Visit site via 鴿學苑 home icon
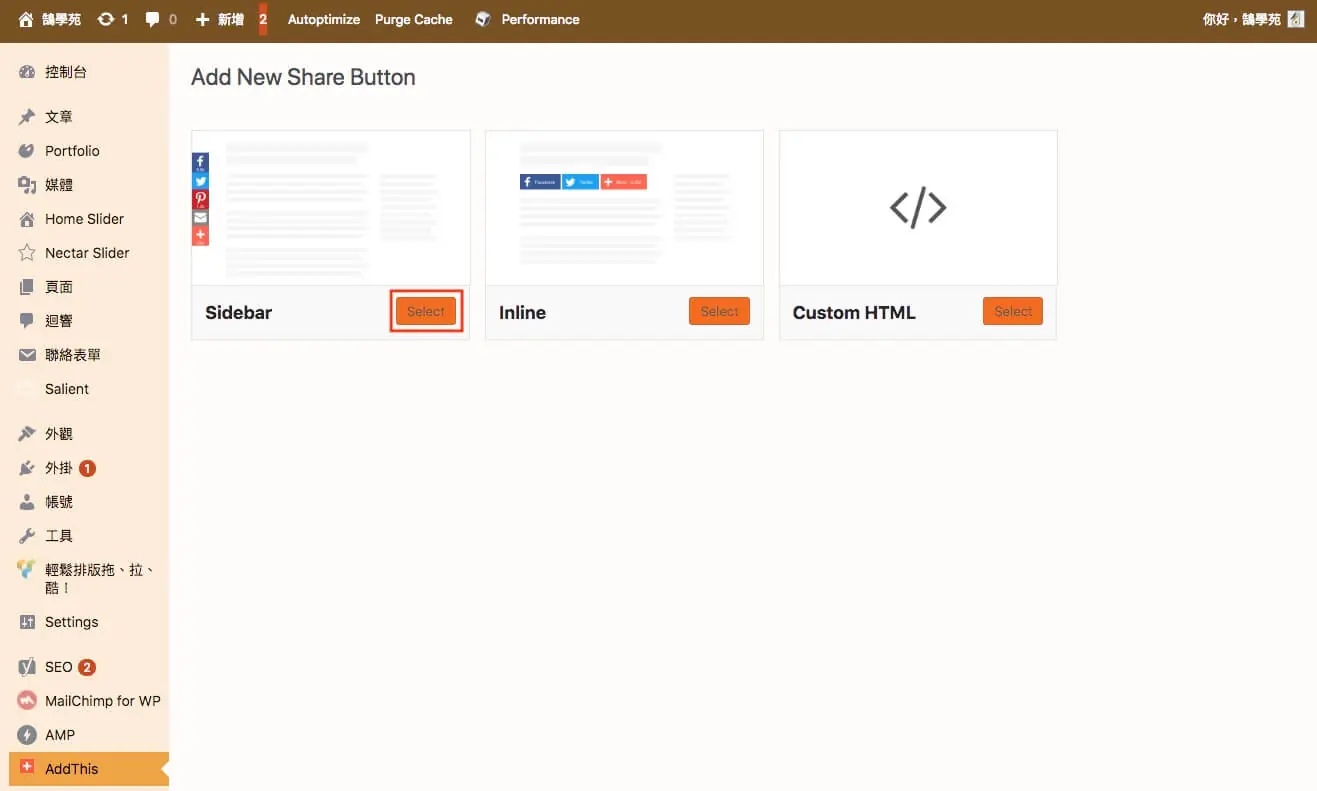 49,19
